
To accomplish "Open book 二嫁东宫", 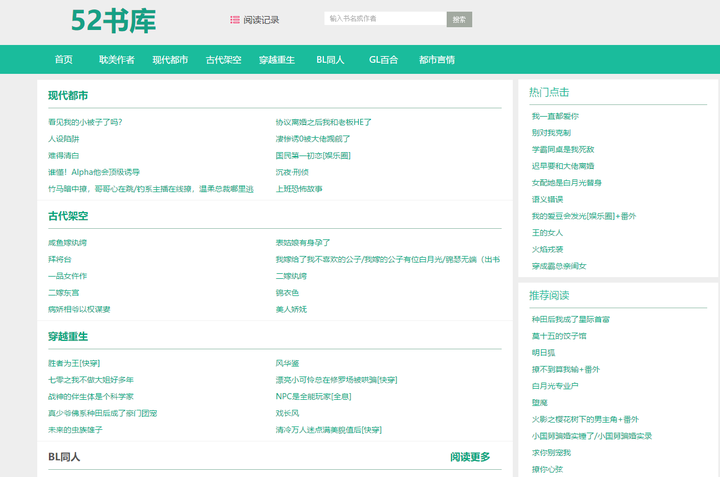I will pyautogui.click(x=63, y=292).
